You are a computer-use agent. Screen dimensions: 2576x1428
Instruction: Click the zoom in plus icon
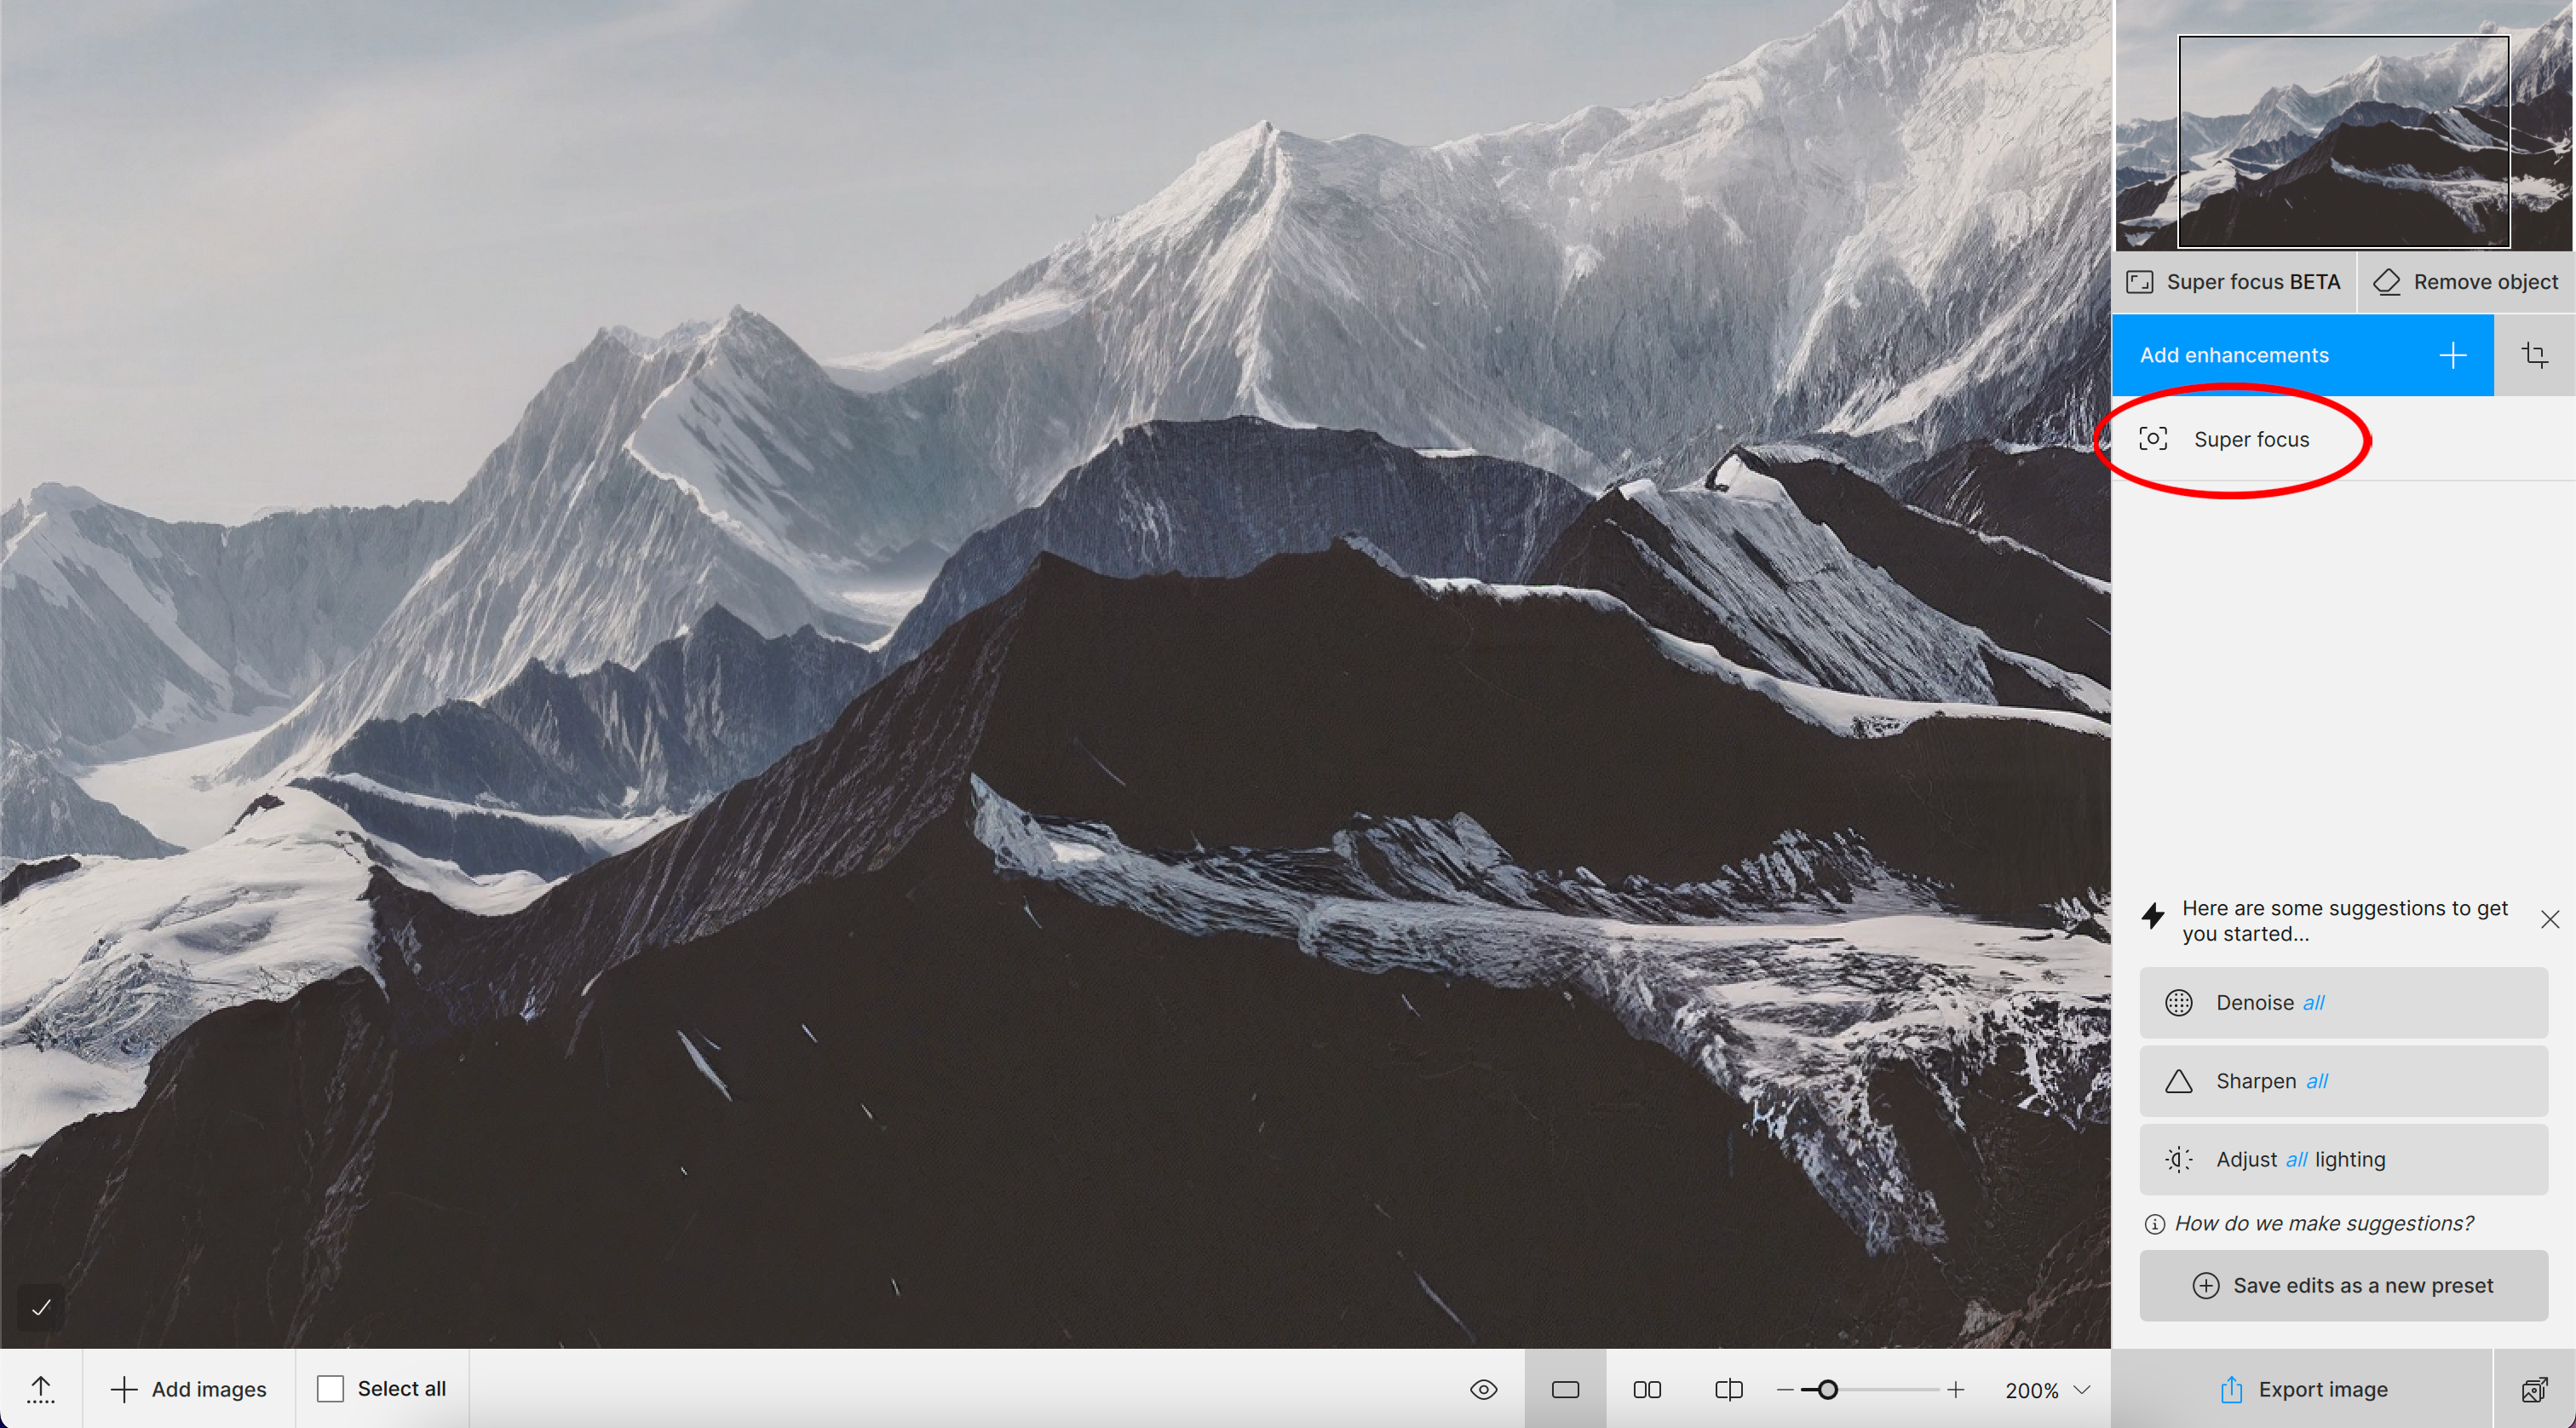[x=1956, y=1389]
